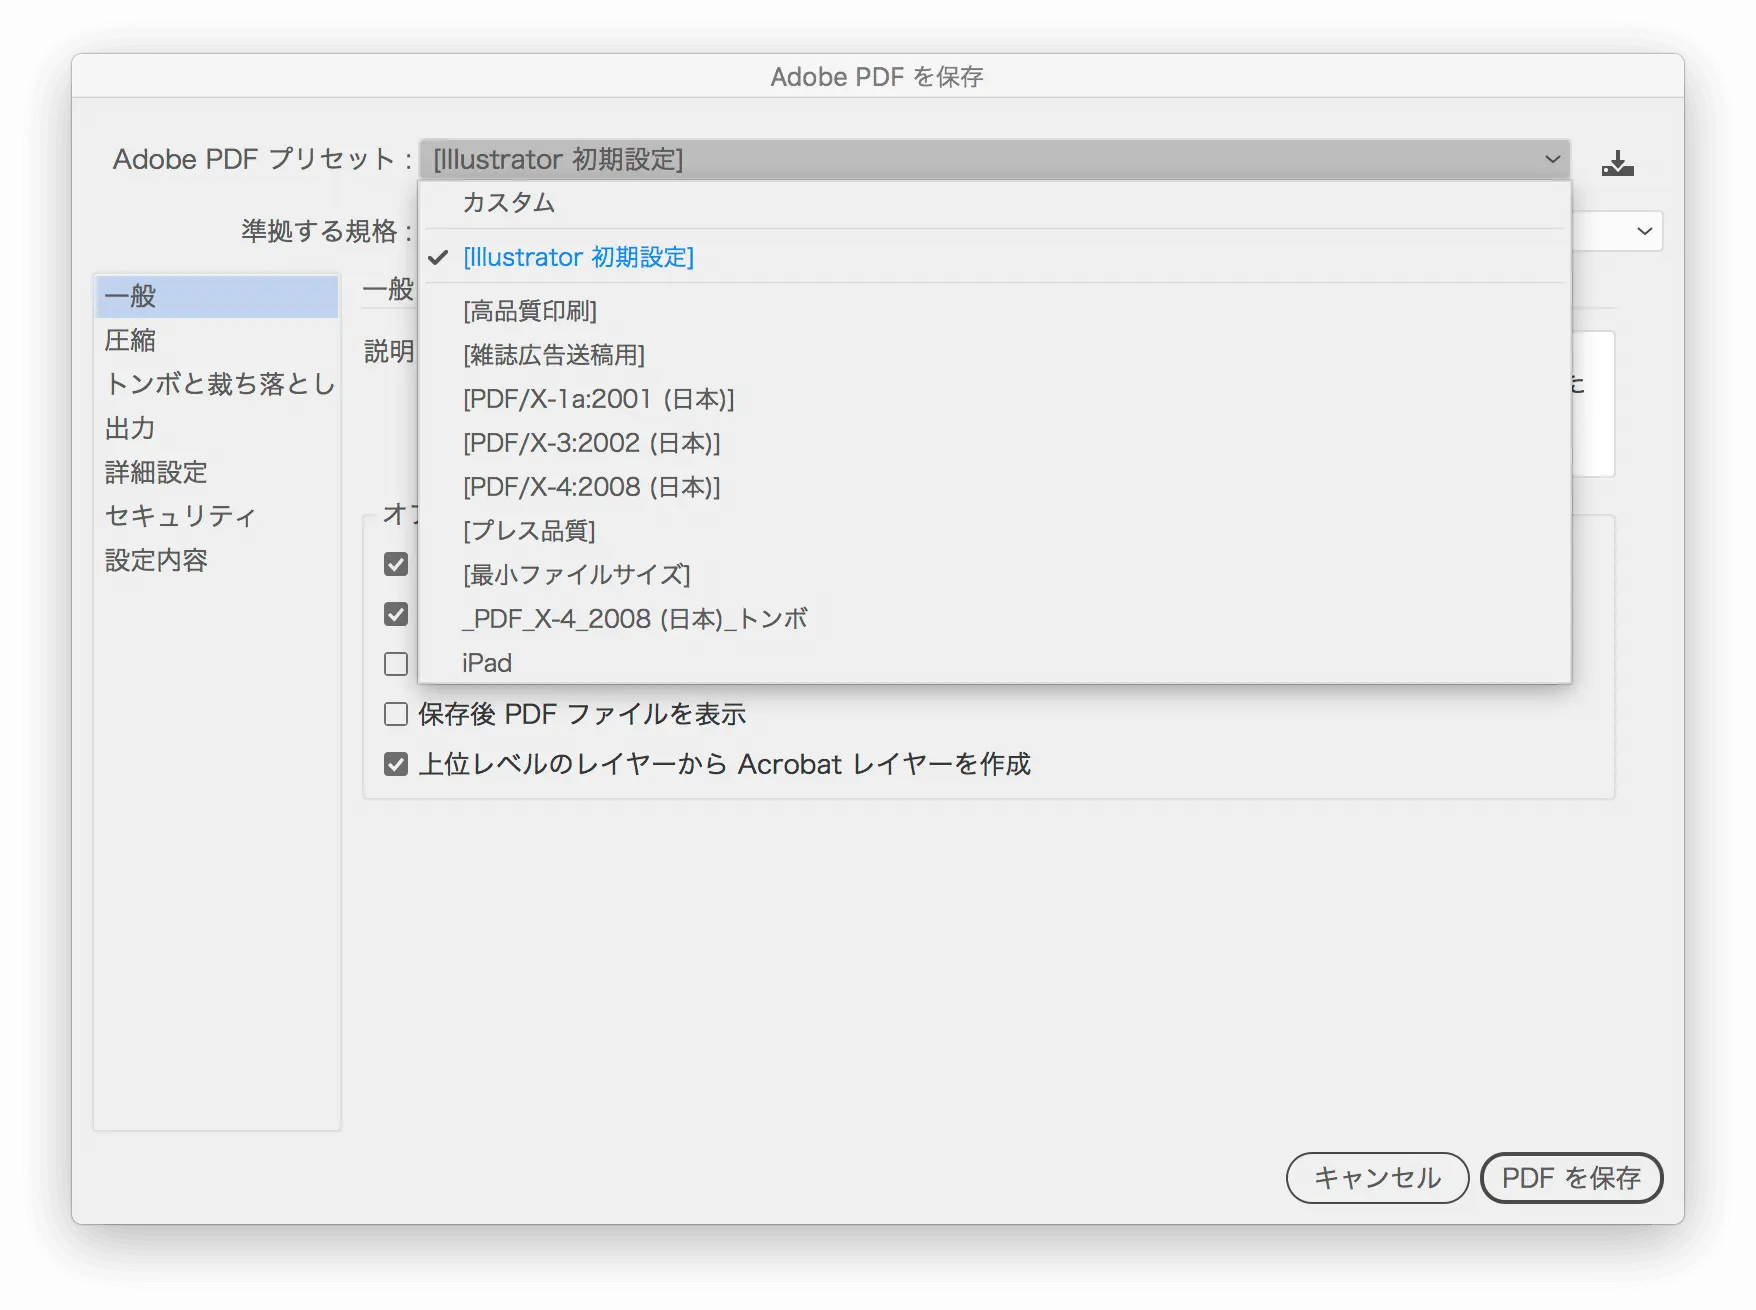Click the PDF を保存 button

click(1571, 1178)
